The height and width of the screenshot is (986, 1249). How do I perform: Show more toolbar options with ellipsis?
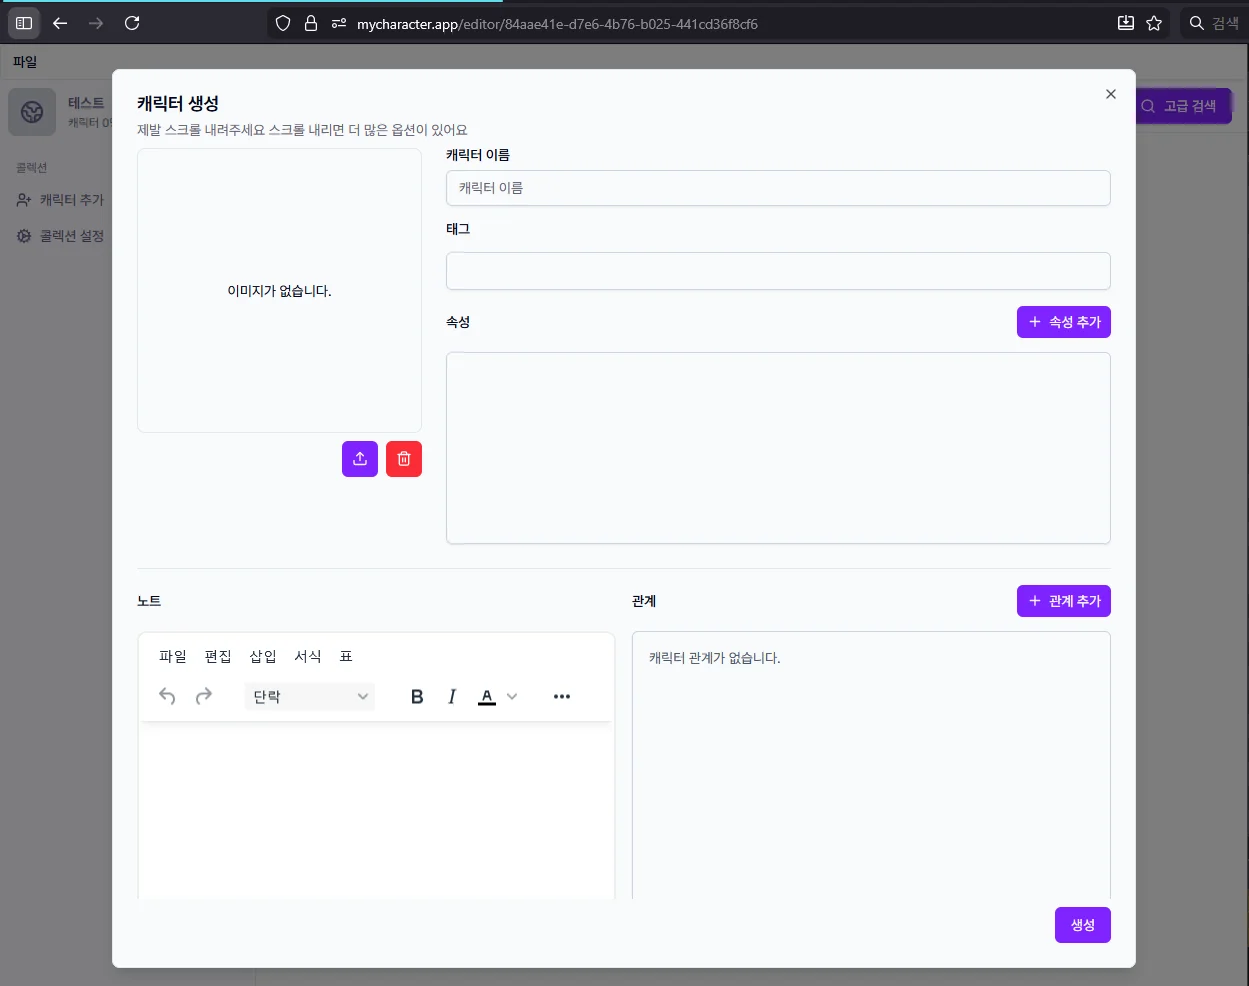coord(562,697)
